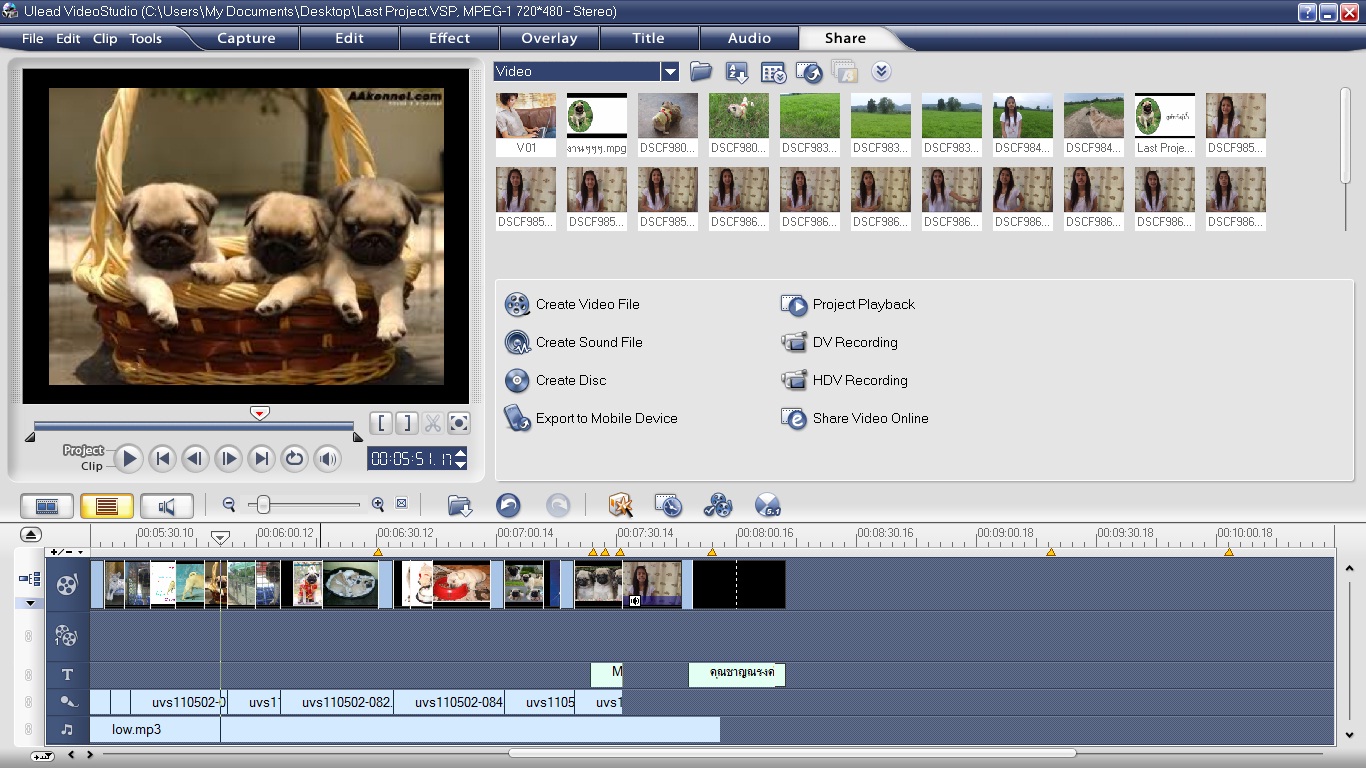Switch to Project play mode
Viewport: 1366px width, 768px height.
[x=83, y=450]
